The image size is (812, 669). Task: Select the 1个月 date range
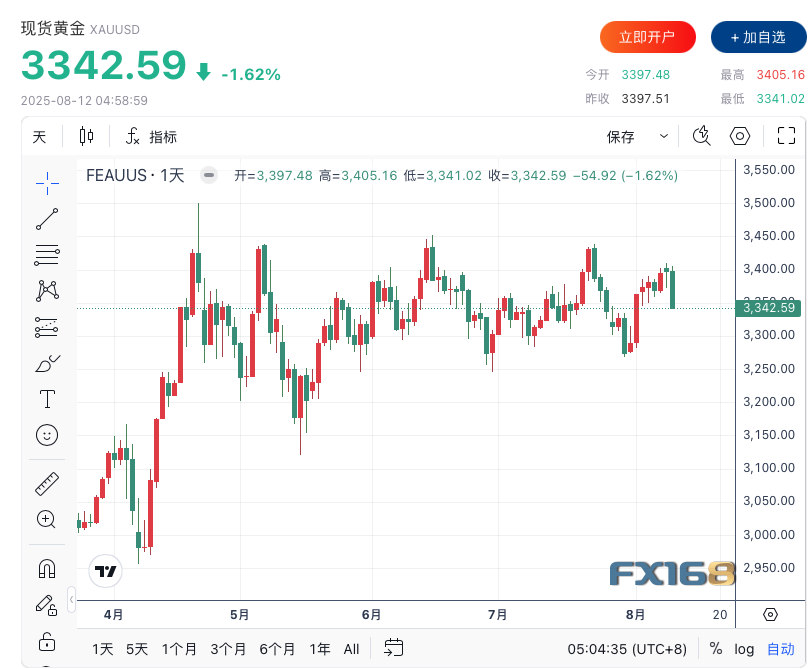pyautogui.click(x=179, y=649)
